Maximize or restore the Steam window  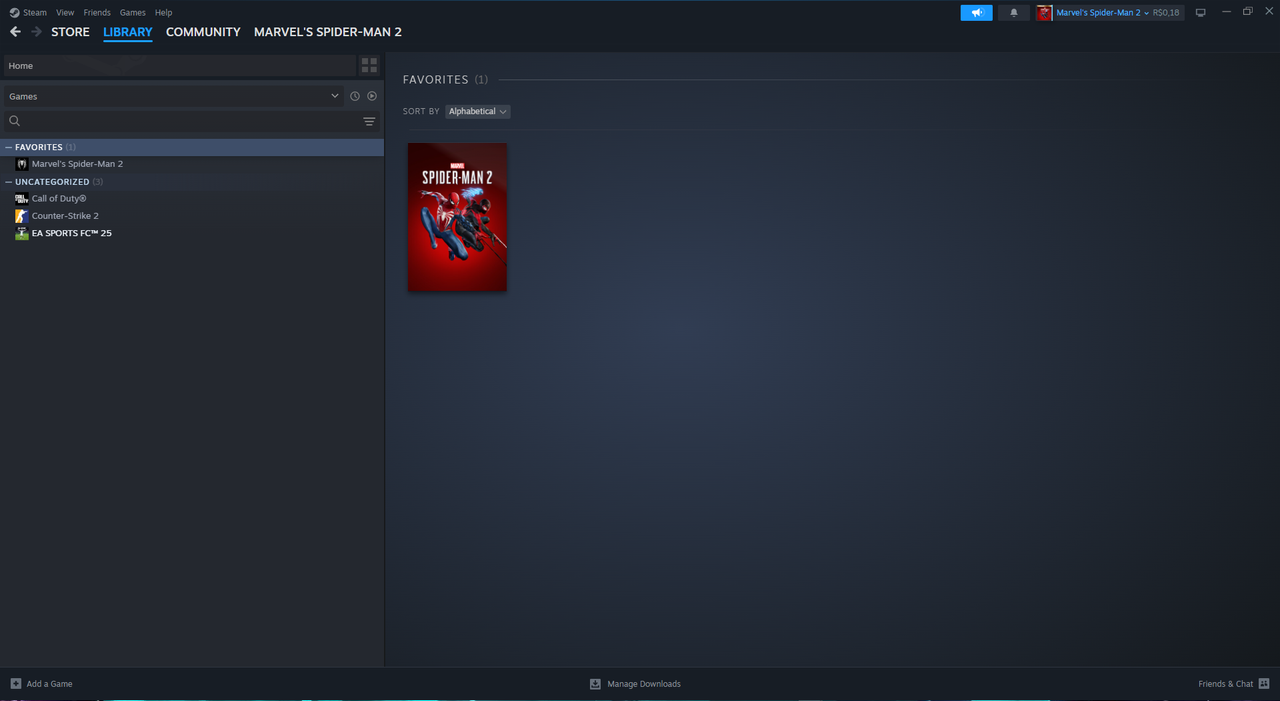point(1248,12)
